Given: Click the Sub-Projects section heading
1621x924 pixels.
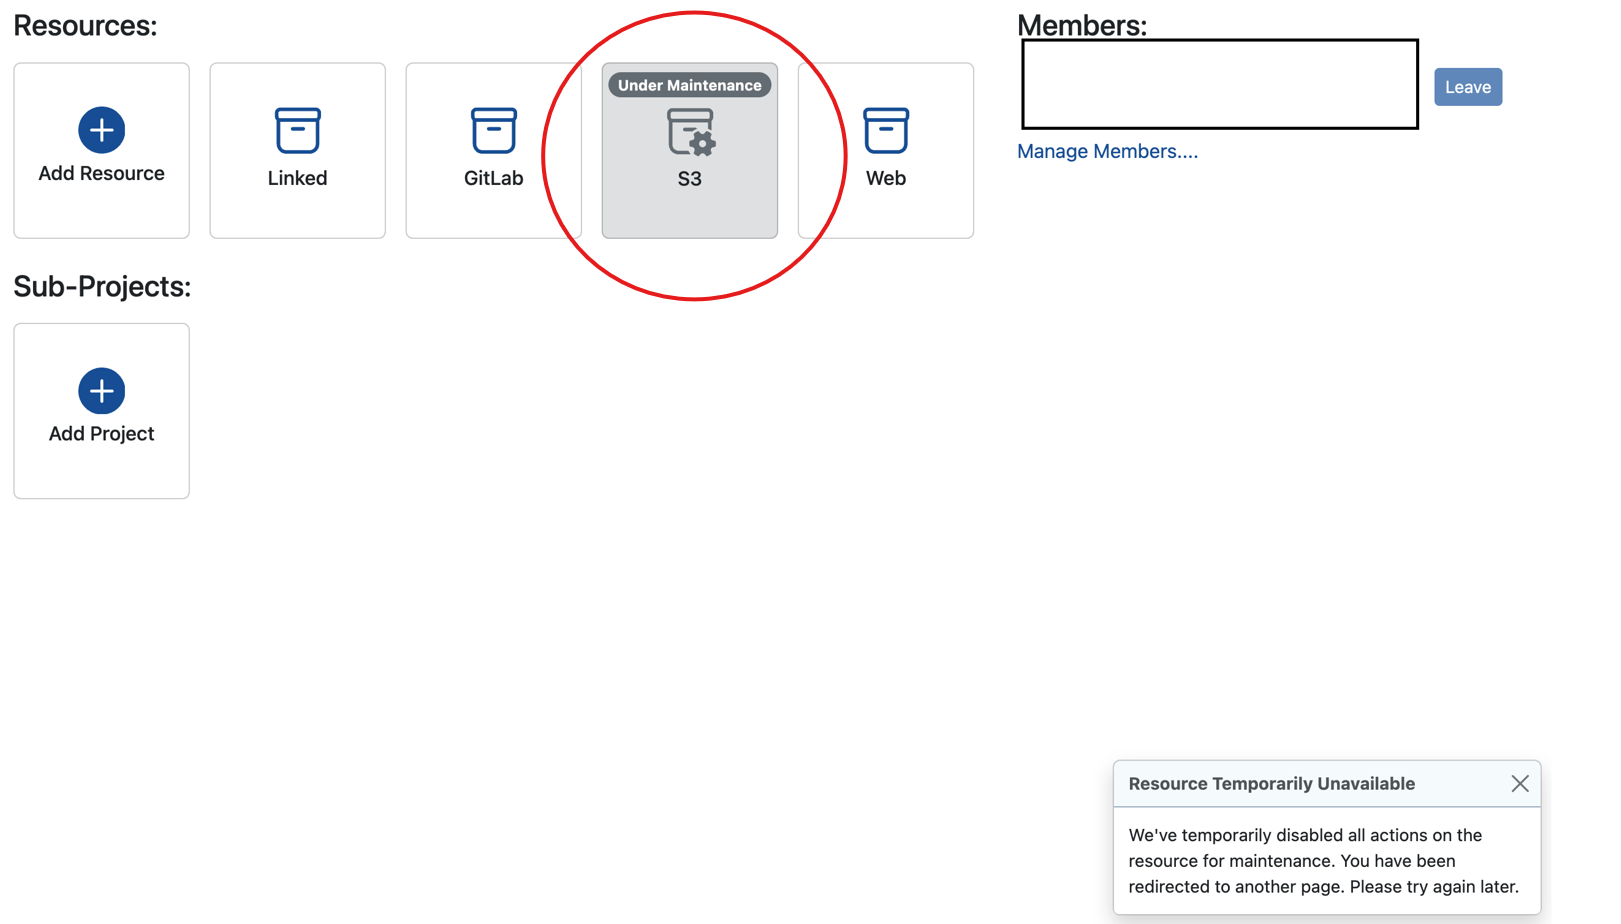Looking at the screenshot, I should [x=102, y=287].
